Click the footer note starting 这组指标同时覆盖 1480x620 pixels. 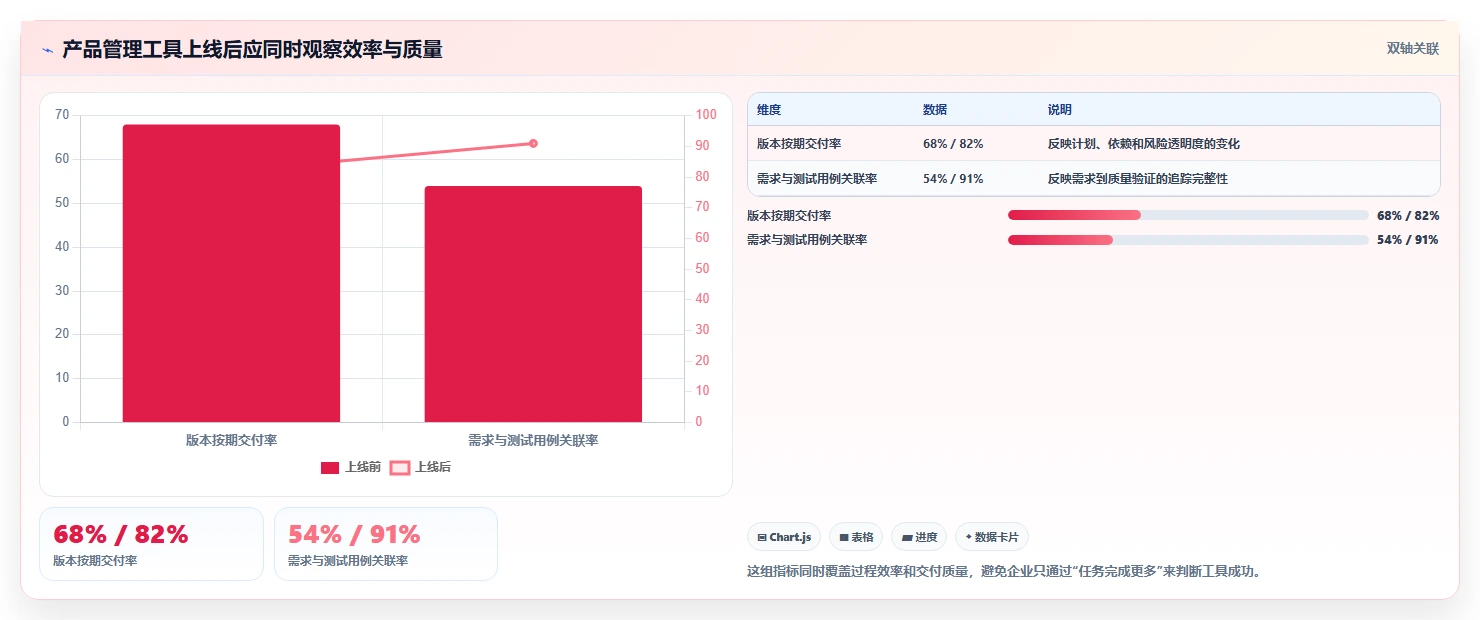coord(1004,571)
